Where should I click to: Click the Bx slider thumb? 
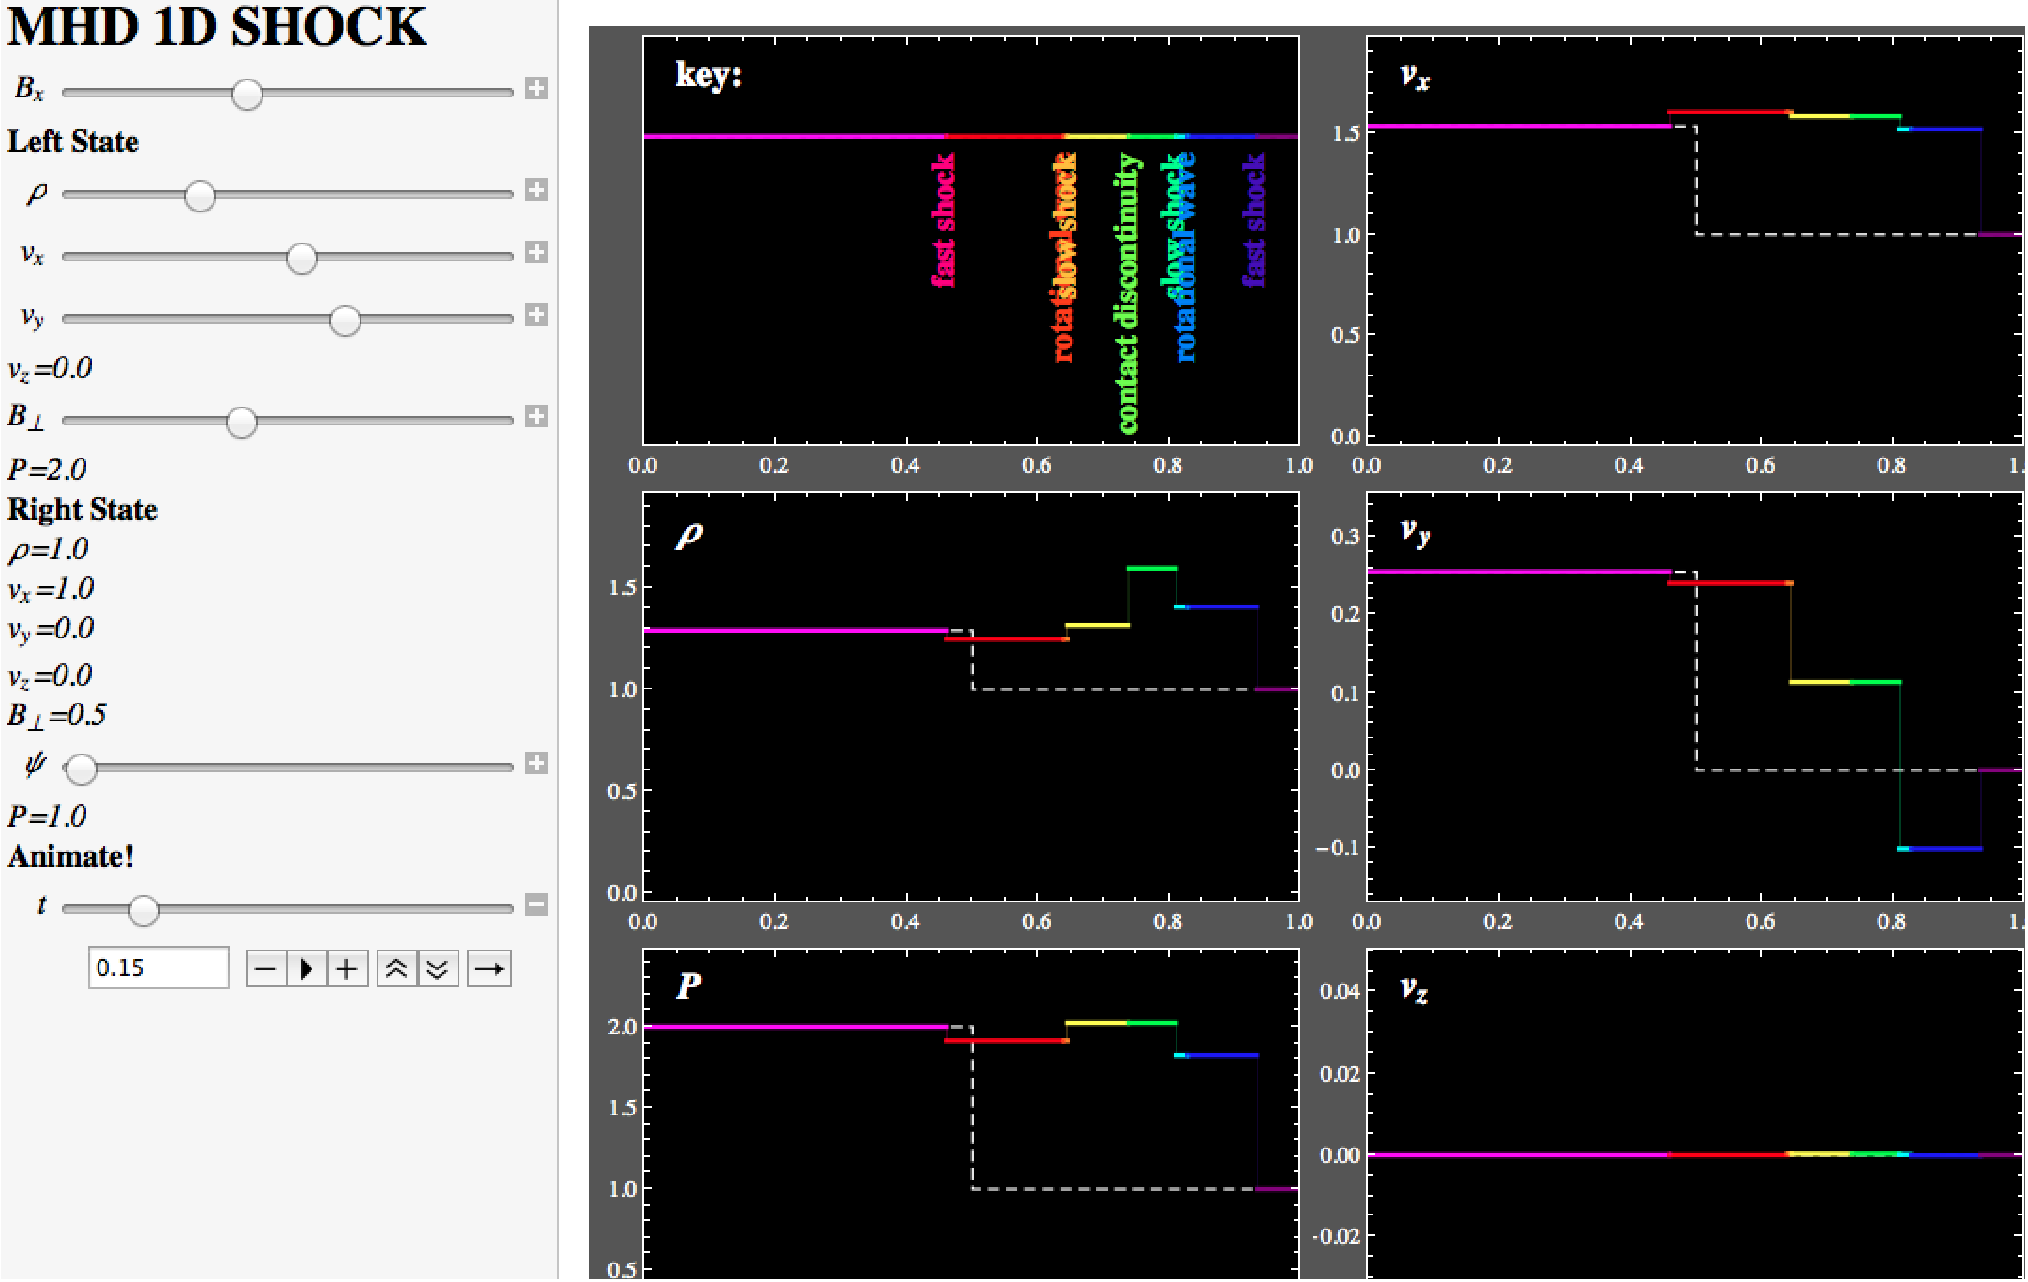pyautogui.click(x=247, y=94)
